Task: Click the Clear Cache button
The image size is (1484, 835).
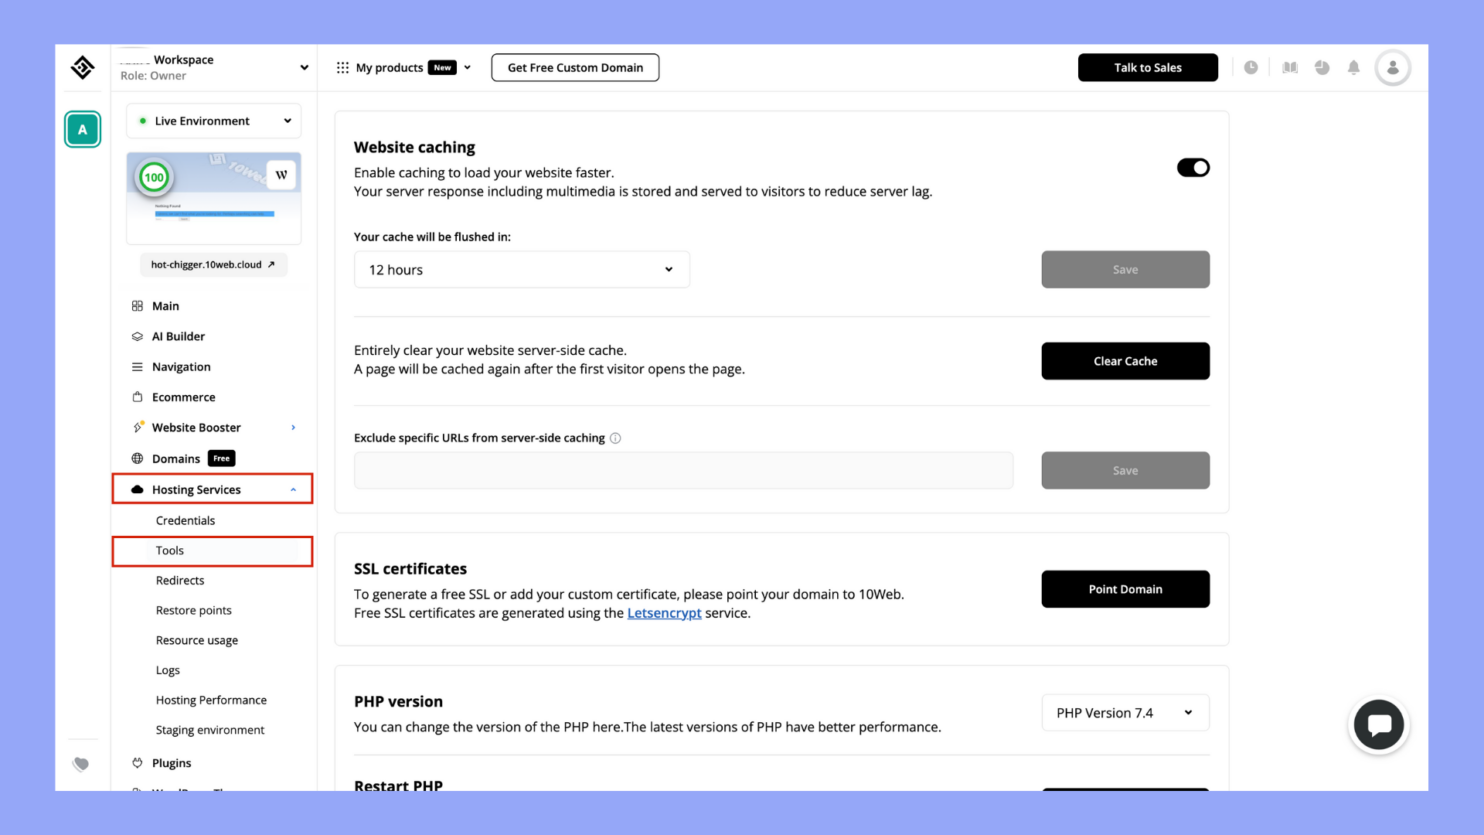Action: coord(1125,361)
